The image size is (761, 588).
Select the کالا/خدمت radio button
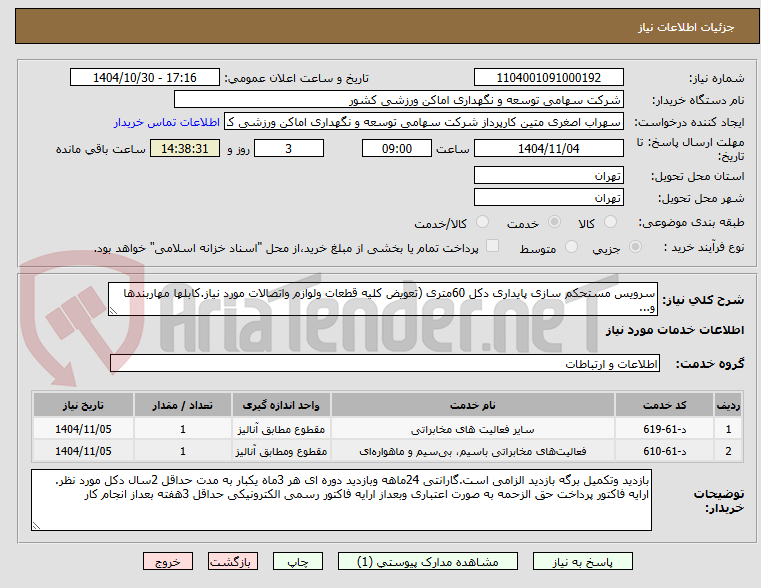[482, 222]
